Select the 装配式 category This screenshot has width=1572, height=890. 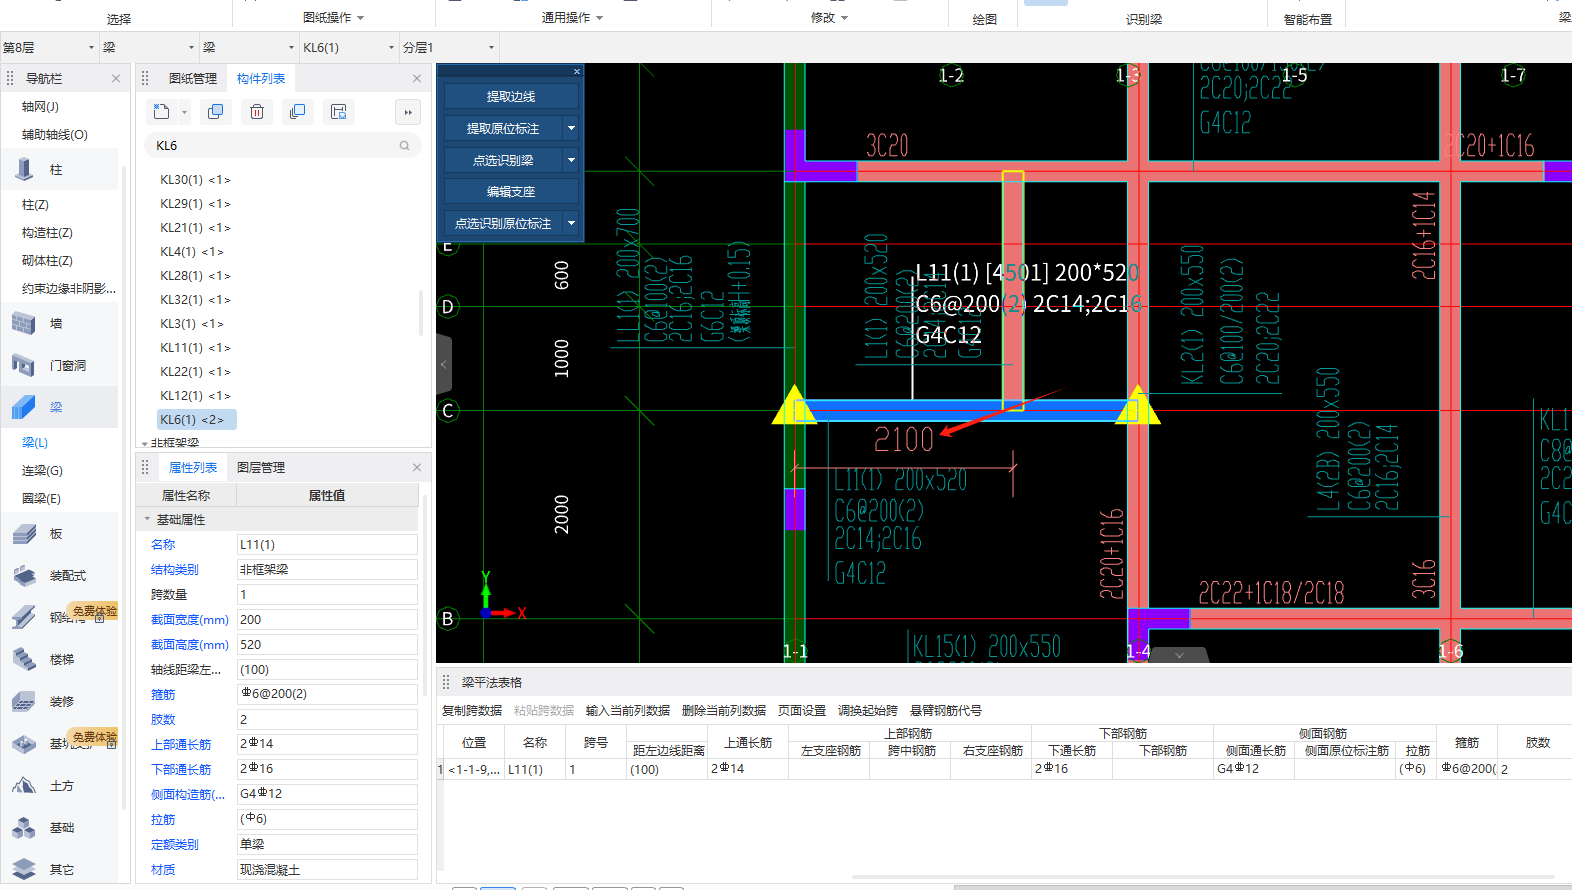68,576
